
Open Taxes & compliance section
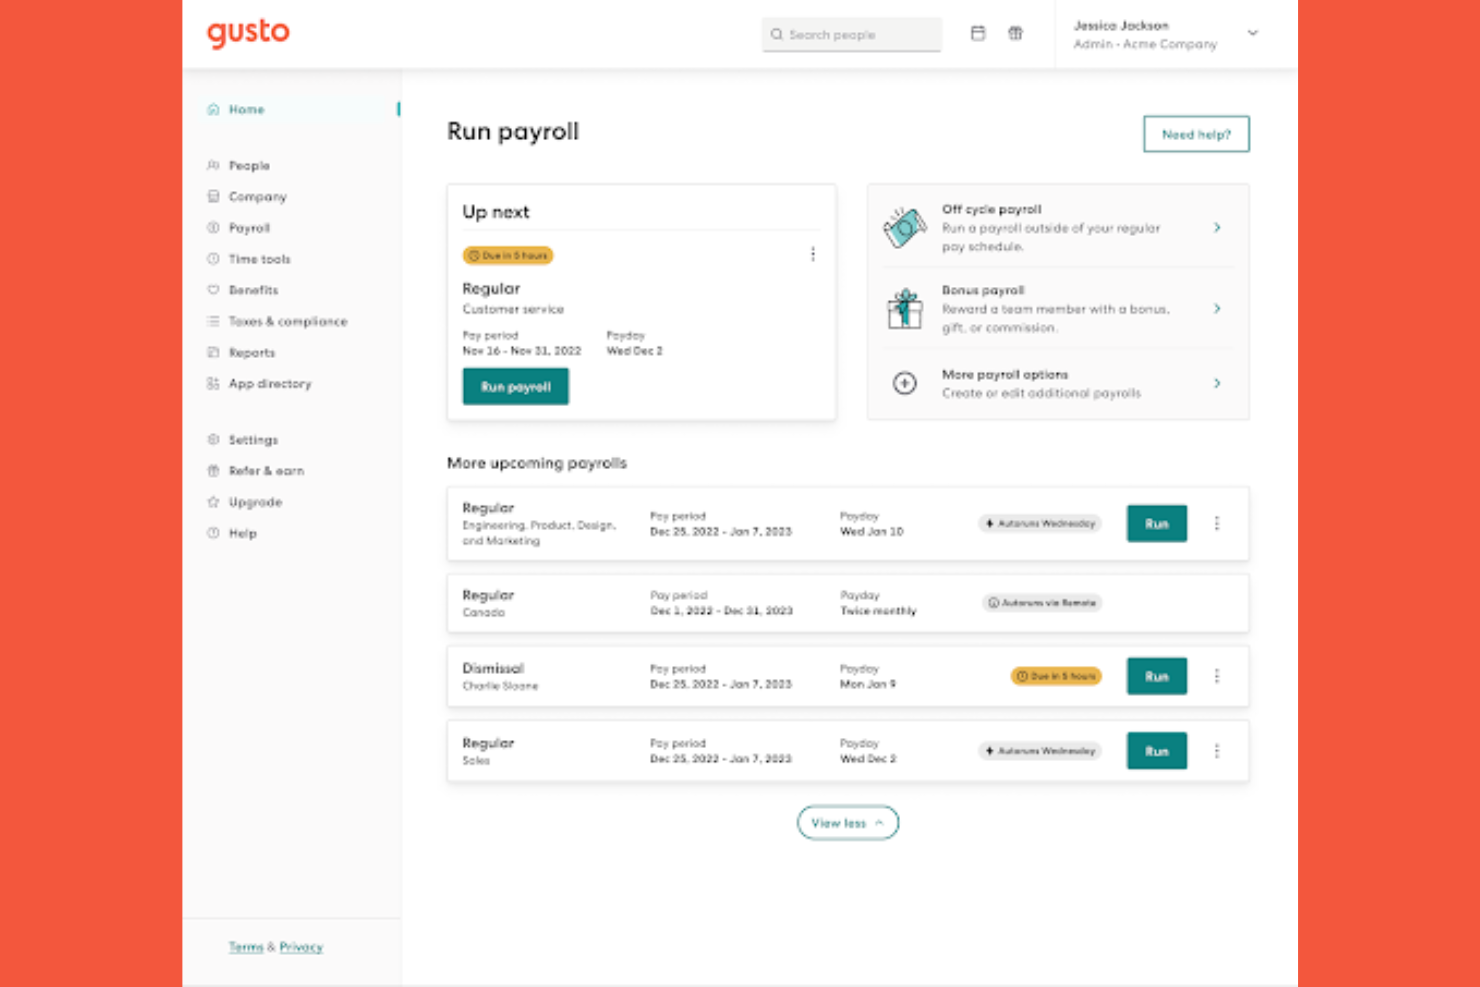click(x=288, y=321)
